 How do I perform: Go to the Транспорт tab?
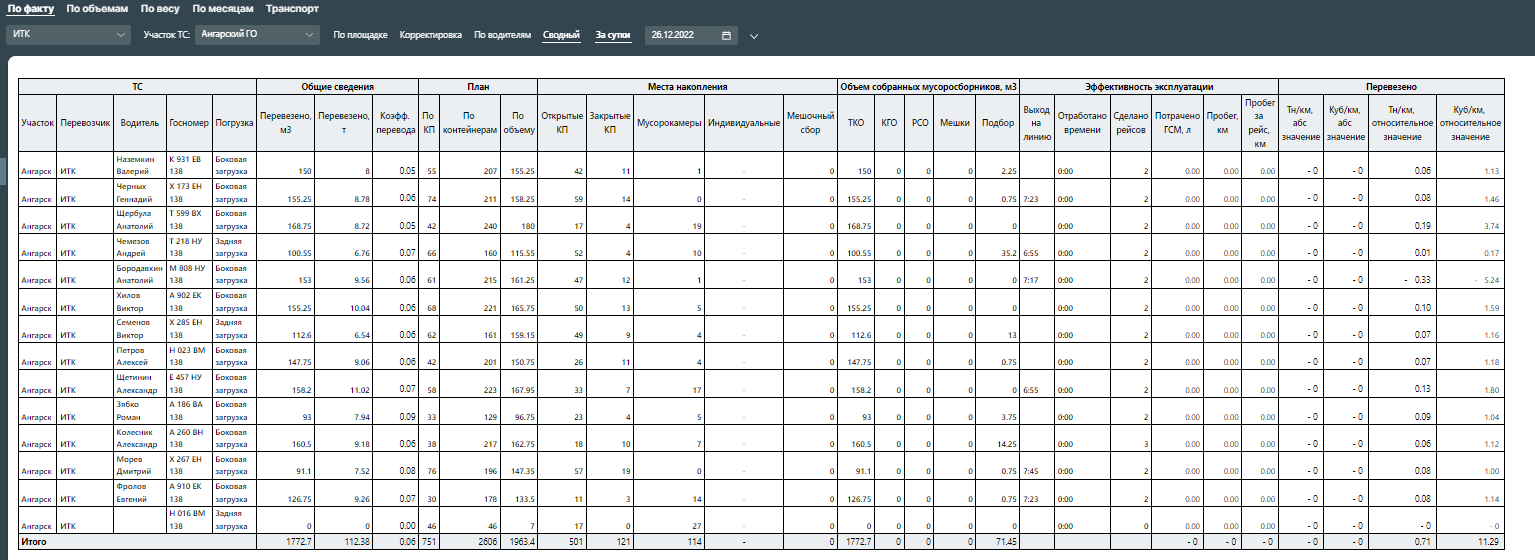tap(293, 8)
